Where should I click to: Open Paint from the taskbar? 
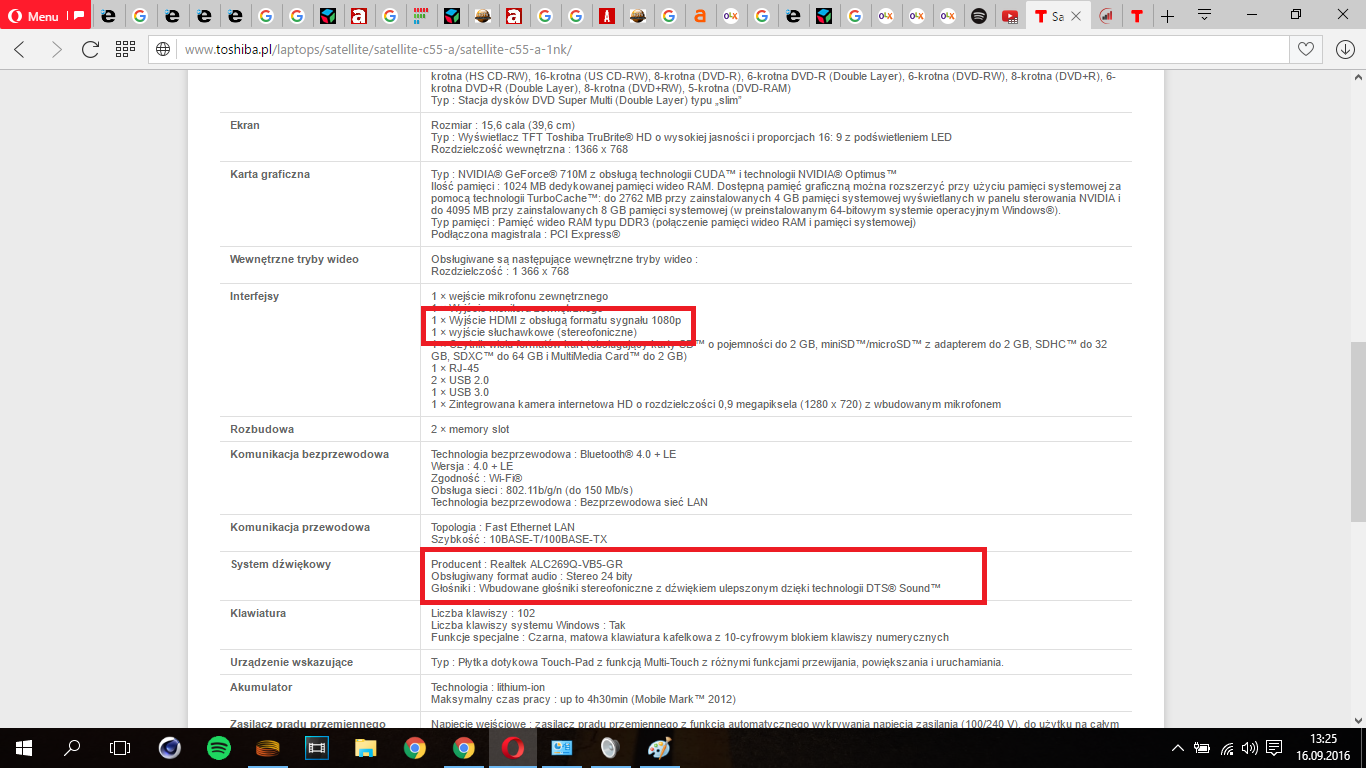[659, 747]
